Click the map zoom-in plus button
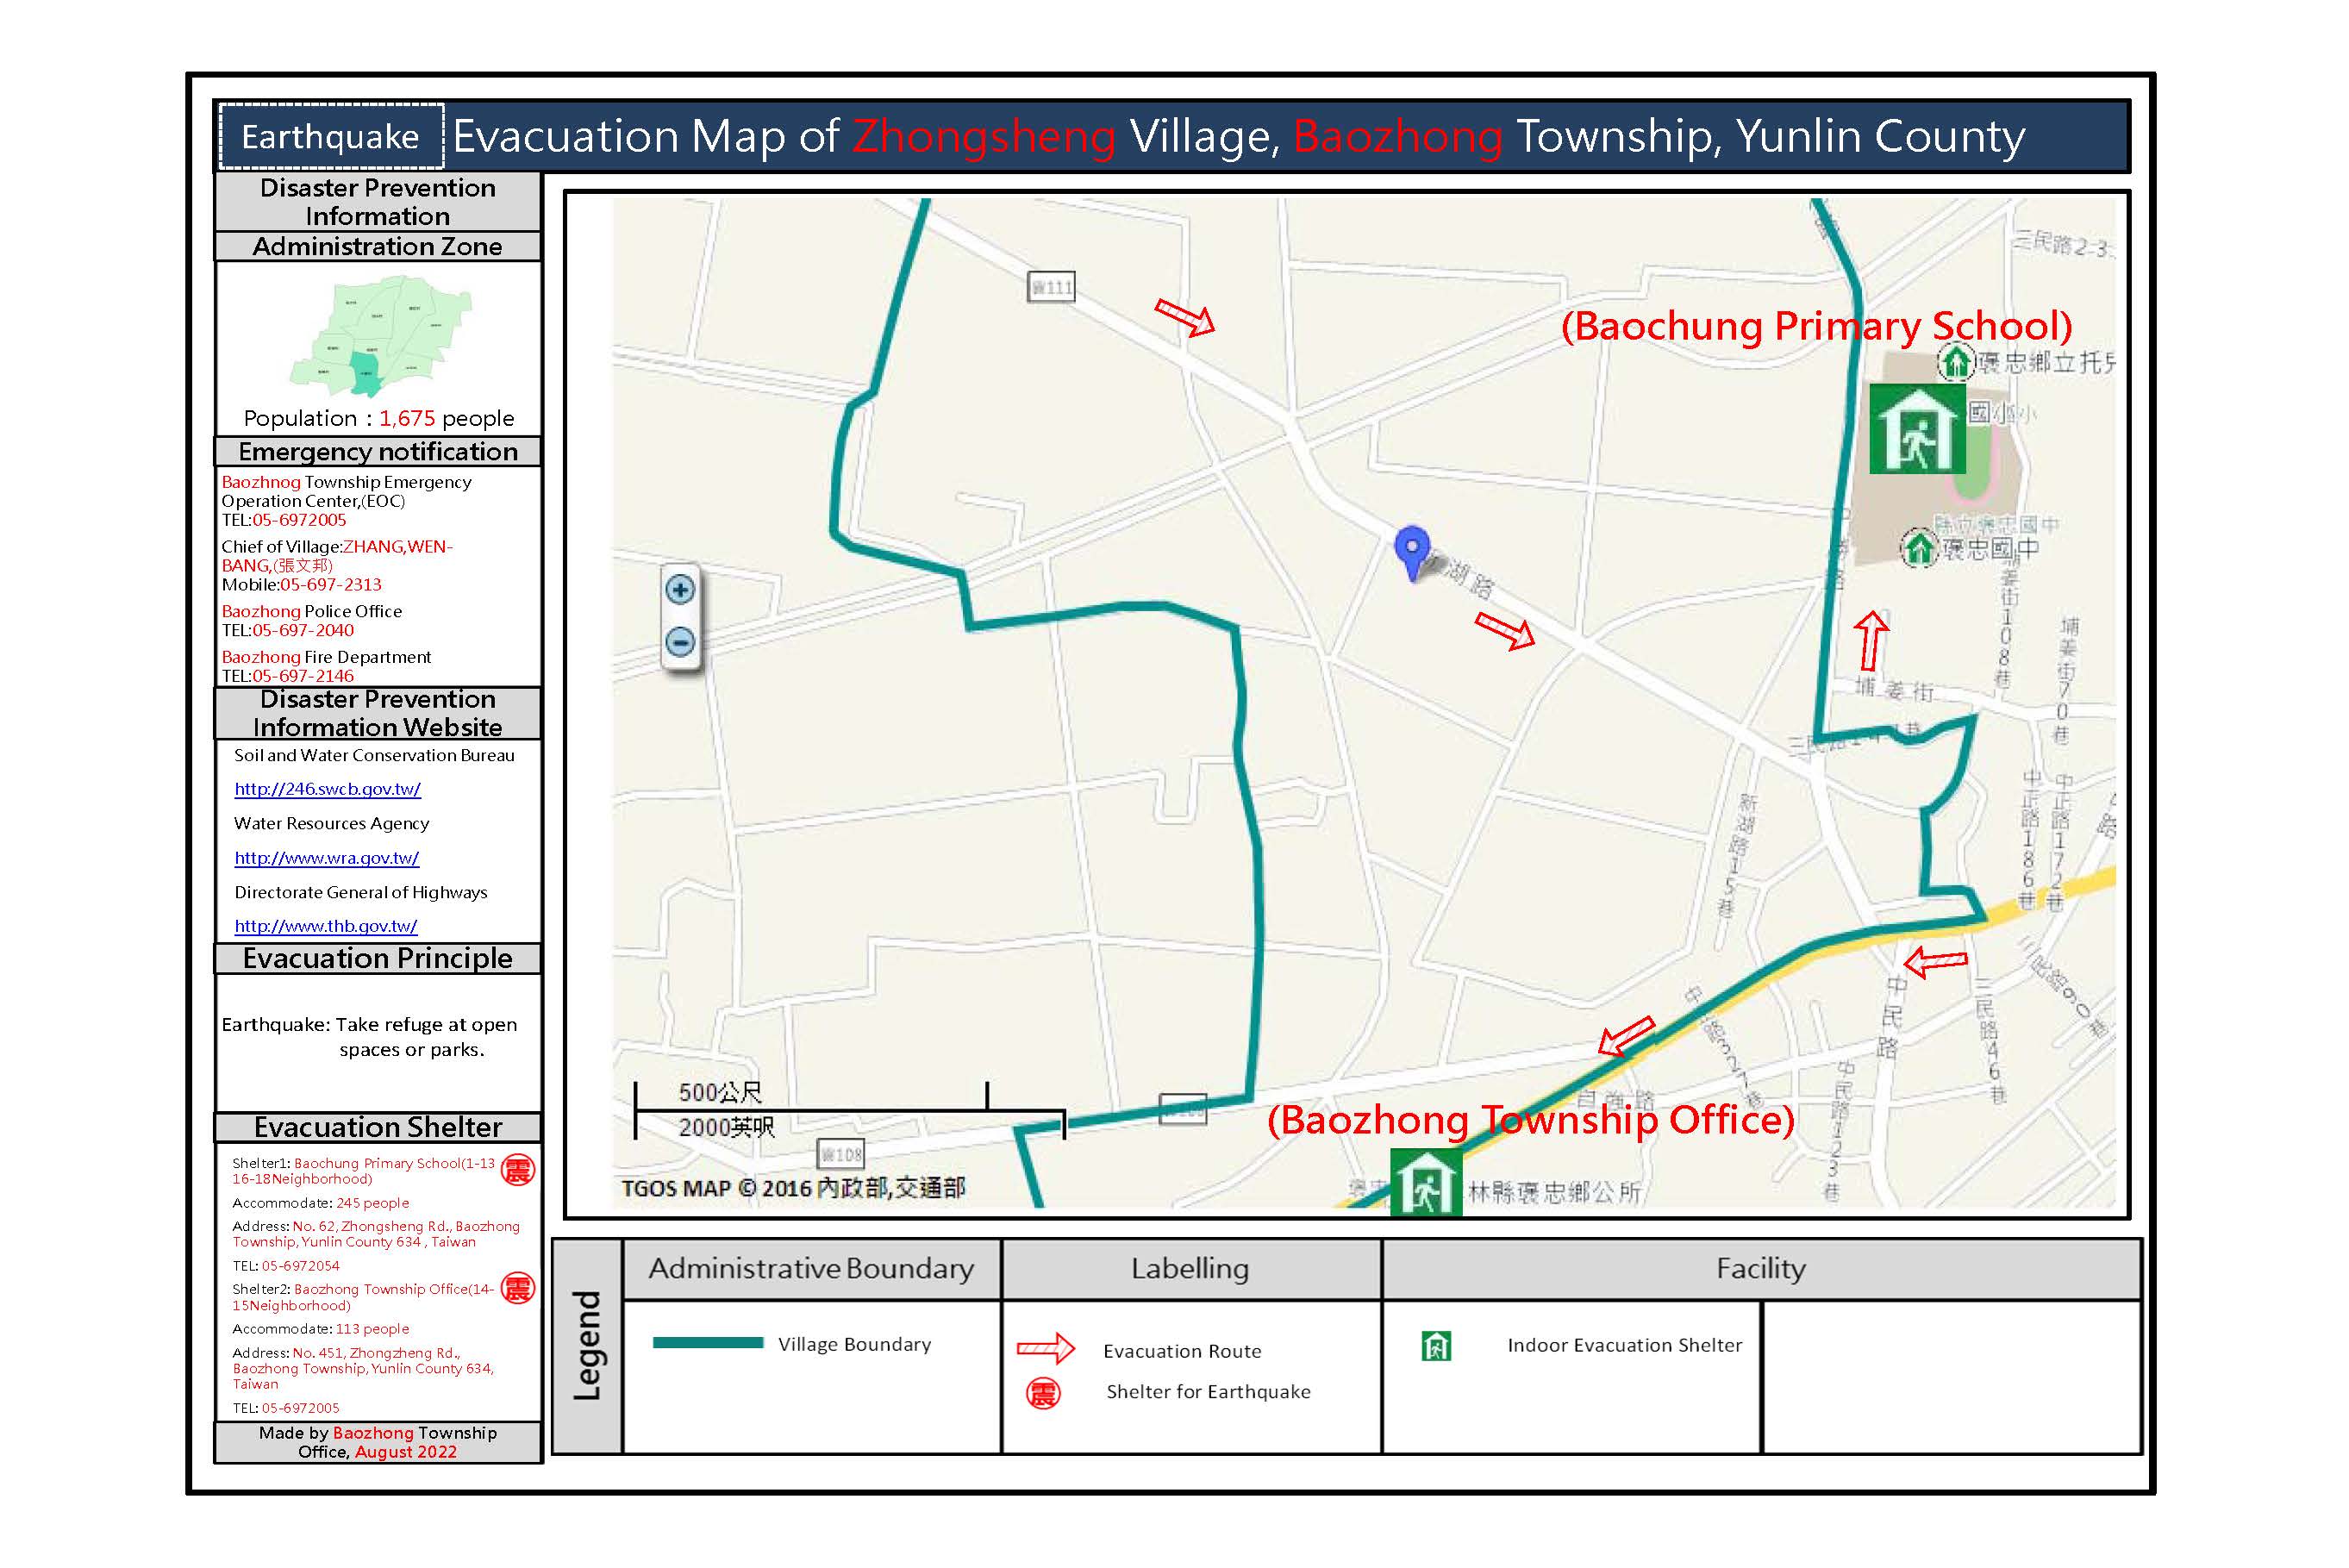This screenshot has height=1568, width=2349. click(x=680, y=589)
